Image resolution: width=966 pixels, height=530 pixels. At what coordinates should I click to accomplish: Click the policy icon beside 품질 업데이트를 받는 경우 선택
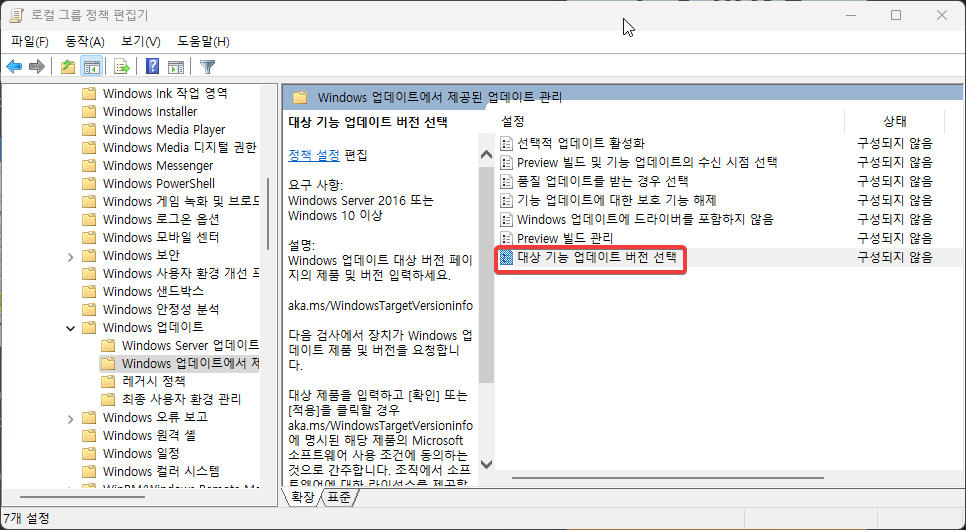[x=506, y=182]
